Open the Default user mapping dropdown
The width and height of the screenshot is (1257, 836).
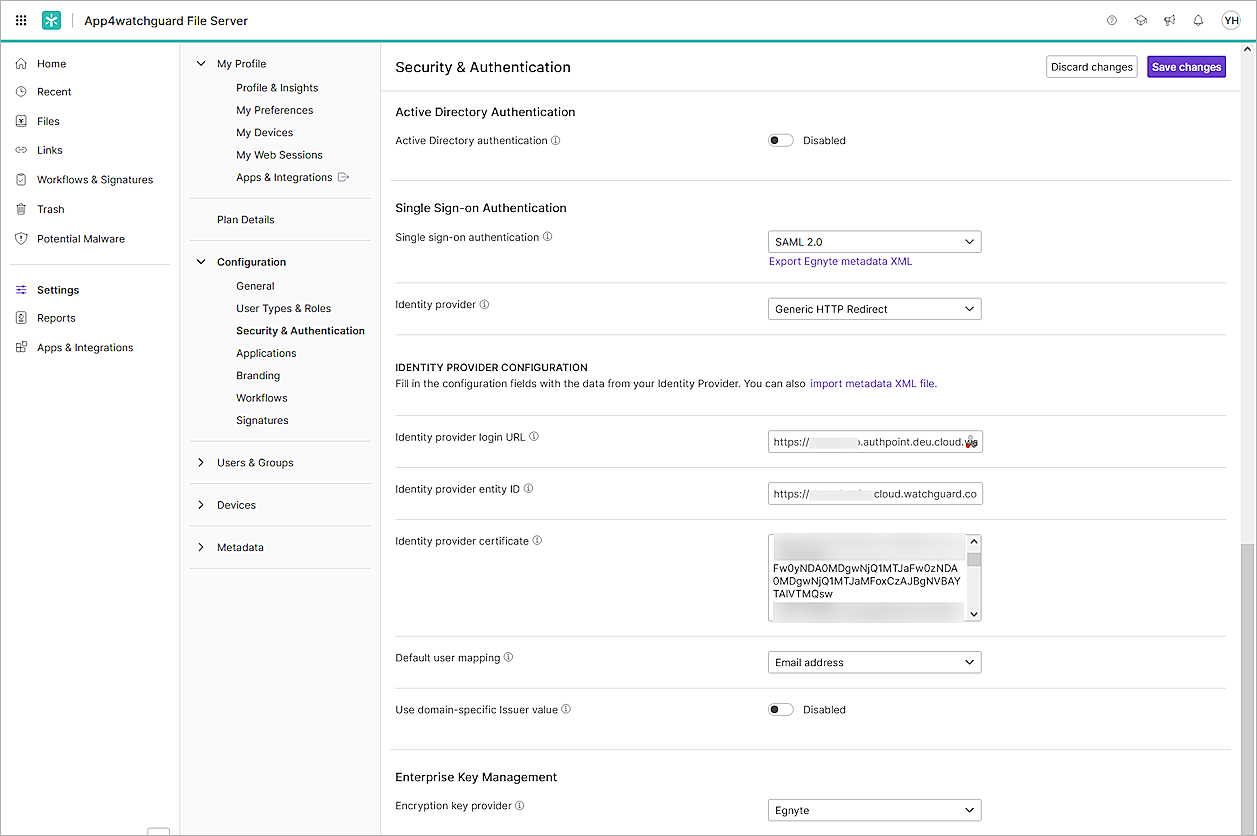(874, 662)
